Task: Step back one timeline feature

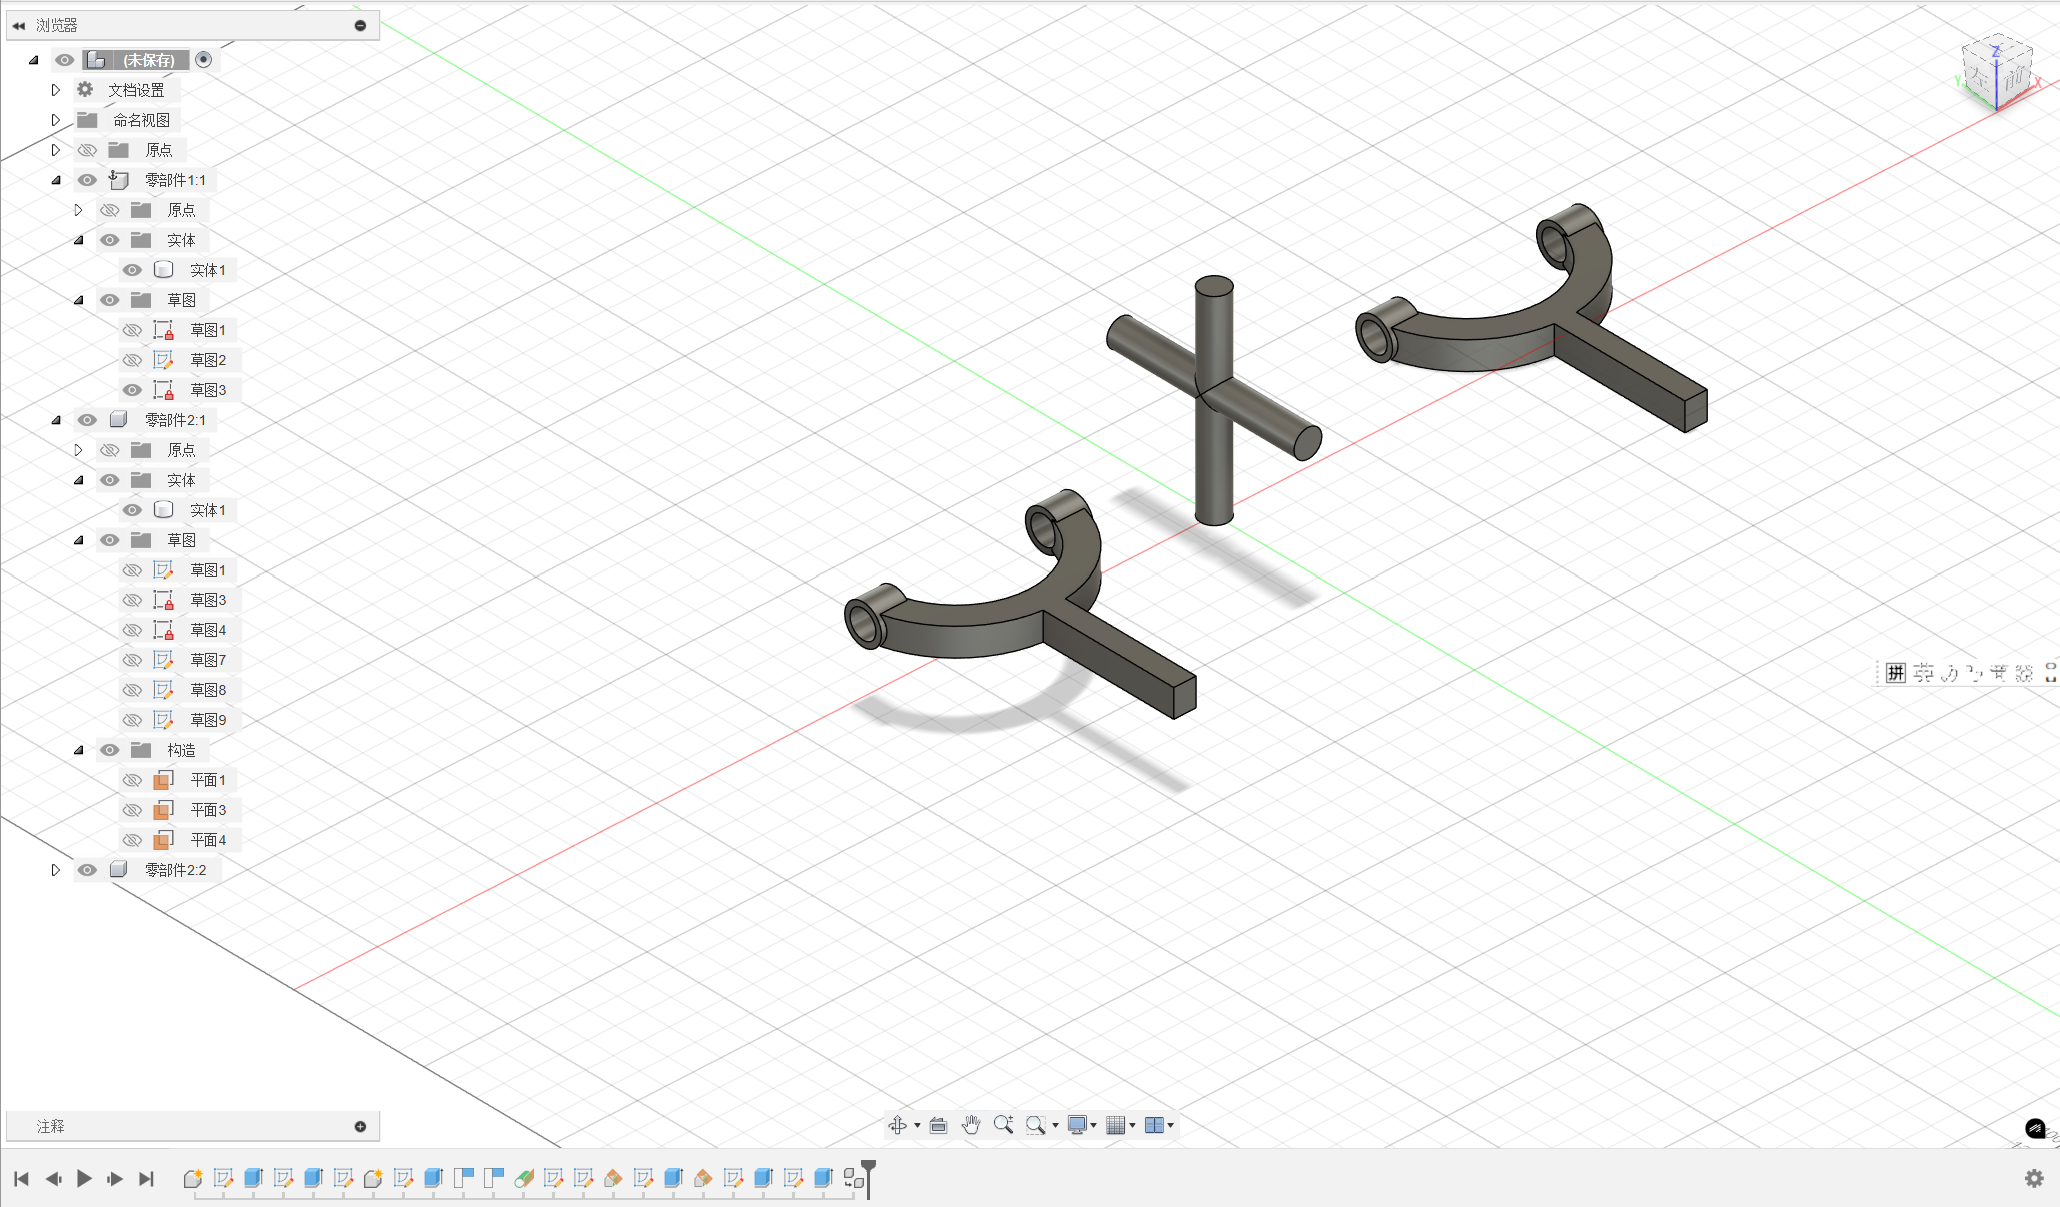Action: coord(53,1179)
